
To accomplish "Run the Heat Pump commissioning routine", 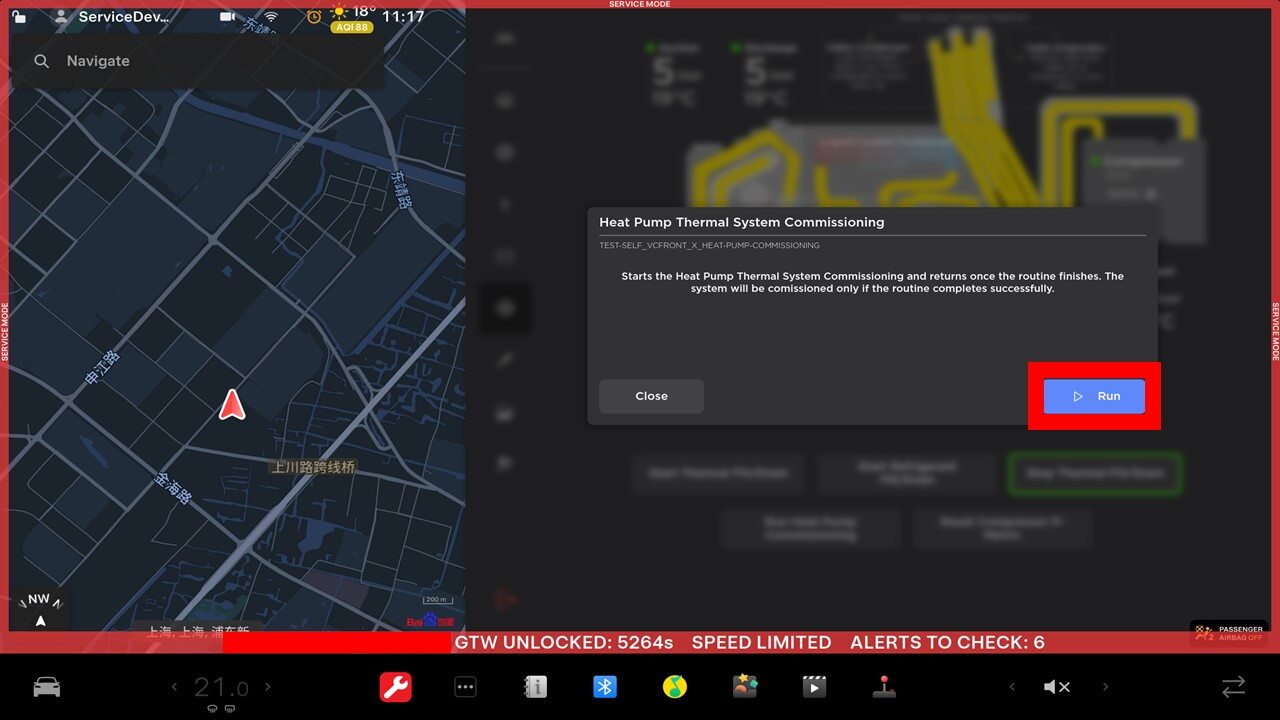I will 1094,396.
